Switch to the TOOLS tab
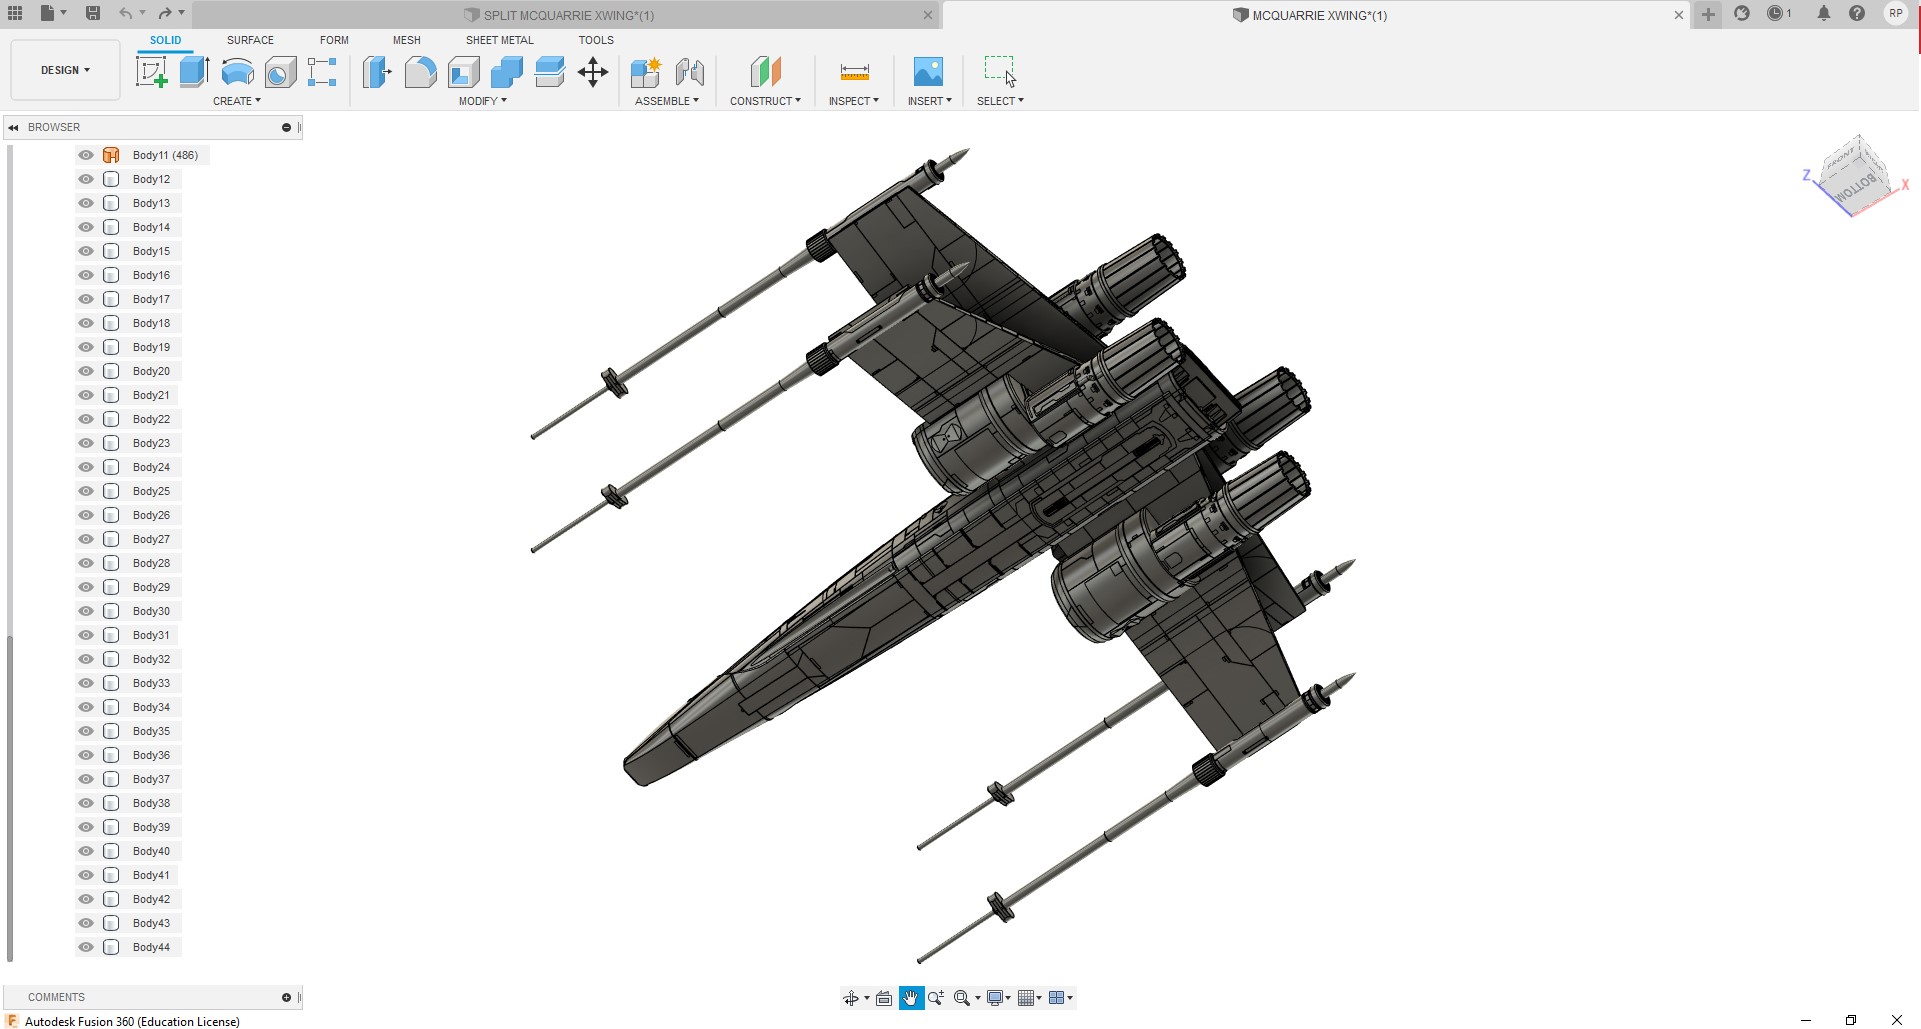This screenshot has height=1029, width=1921. (596, 40)
